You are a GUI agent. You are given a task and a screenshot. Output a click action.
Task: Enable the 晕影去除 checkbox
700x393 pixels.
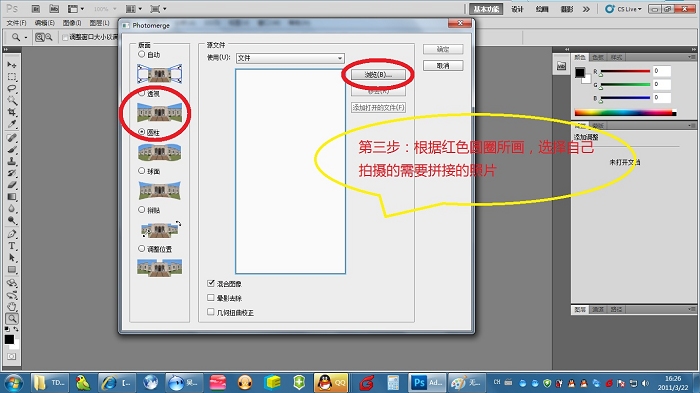coord(211,298)
